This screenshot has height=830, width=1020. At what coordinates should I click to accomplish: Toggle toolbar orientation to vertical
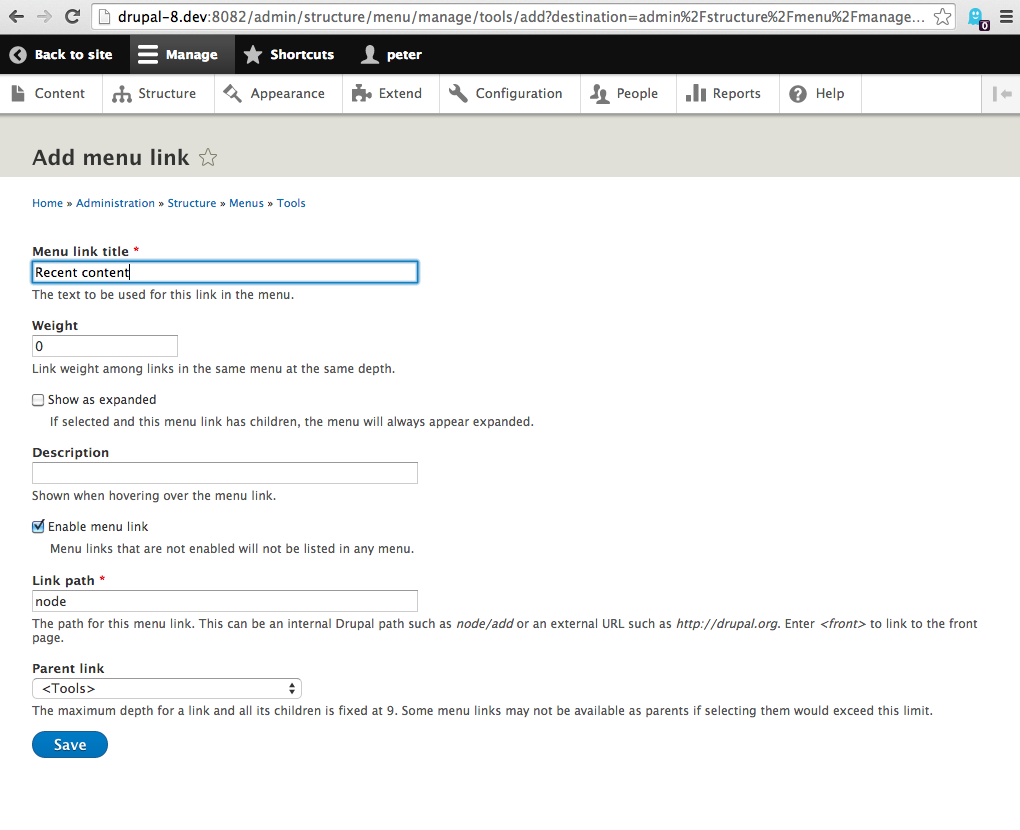point(1002,94)
